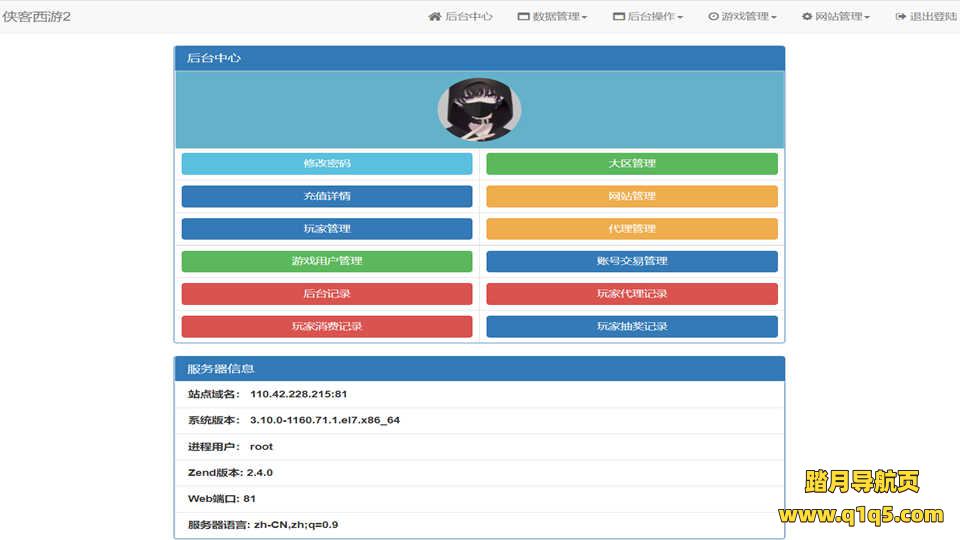Screen dimensions: 960x540
Task: Expand the 游戏管理 dropdown caret
Action: point(774,18)
